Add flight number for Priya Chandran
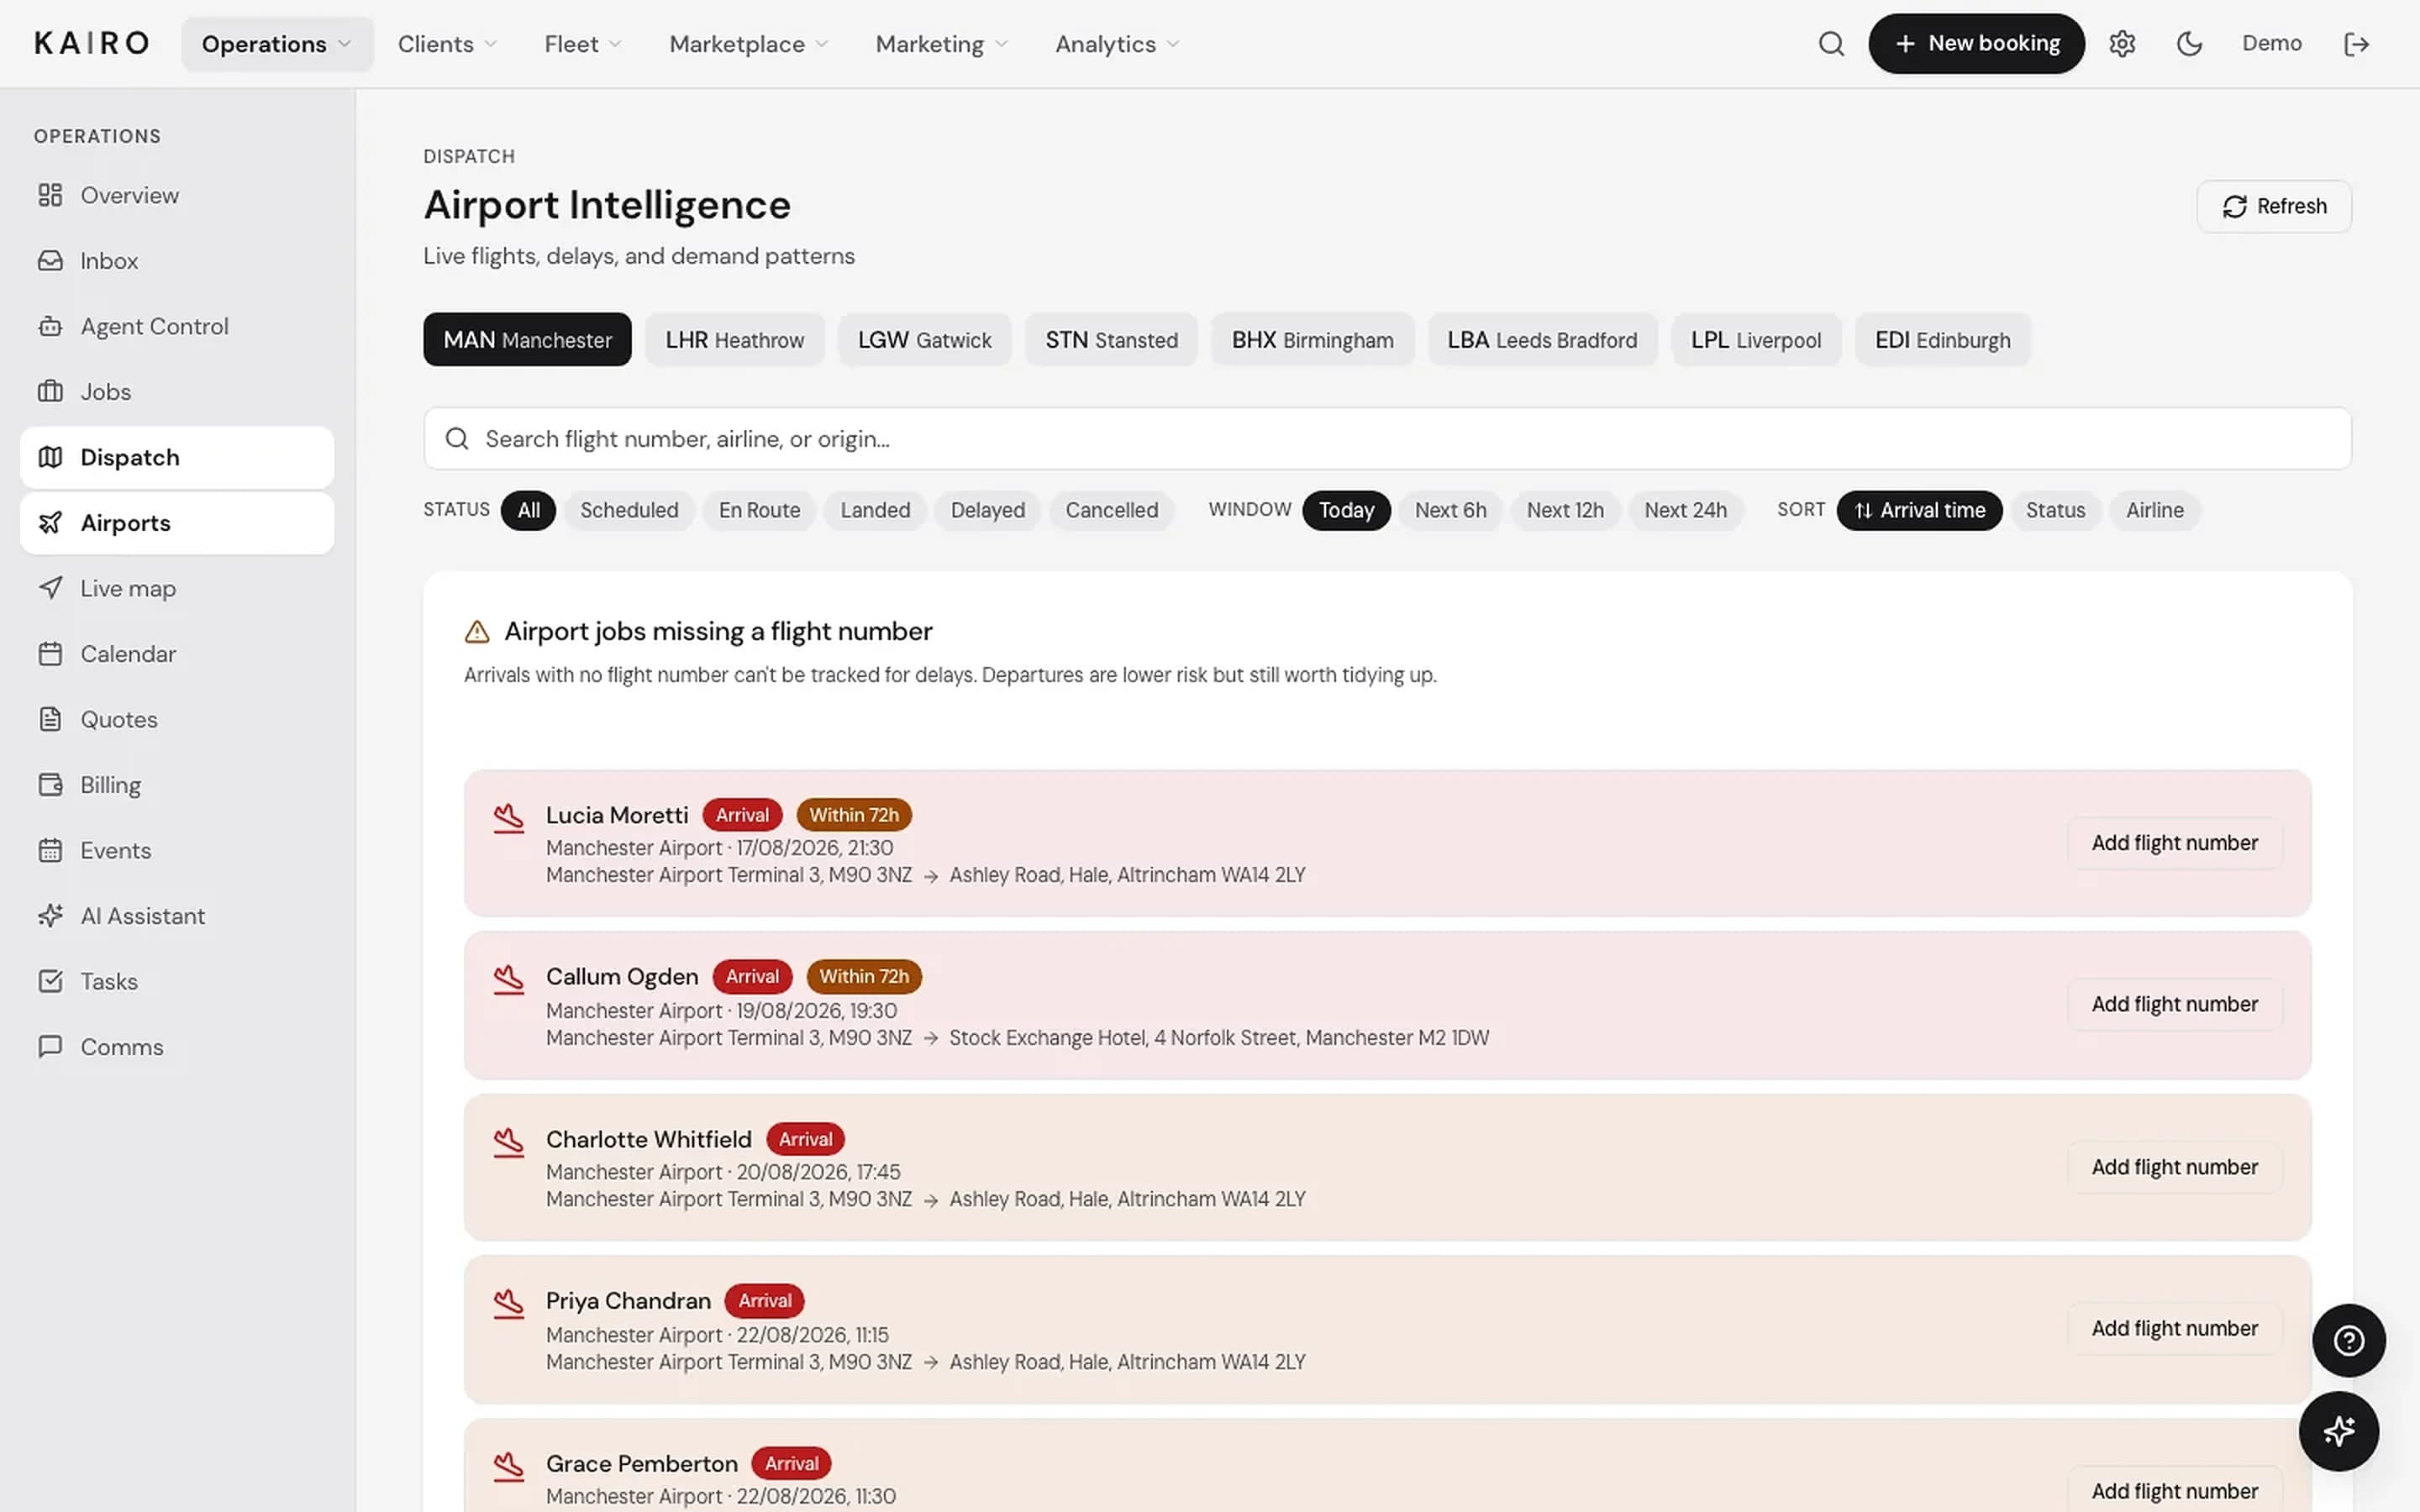The image size is (2420, 1512). tap(2174, 1328)
